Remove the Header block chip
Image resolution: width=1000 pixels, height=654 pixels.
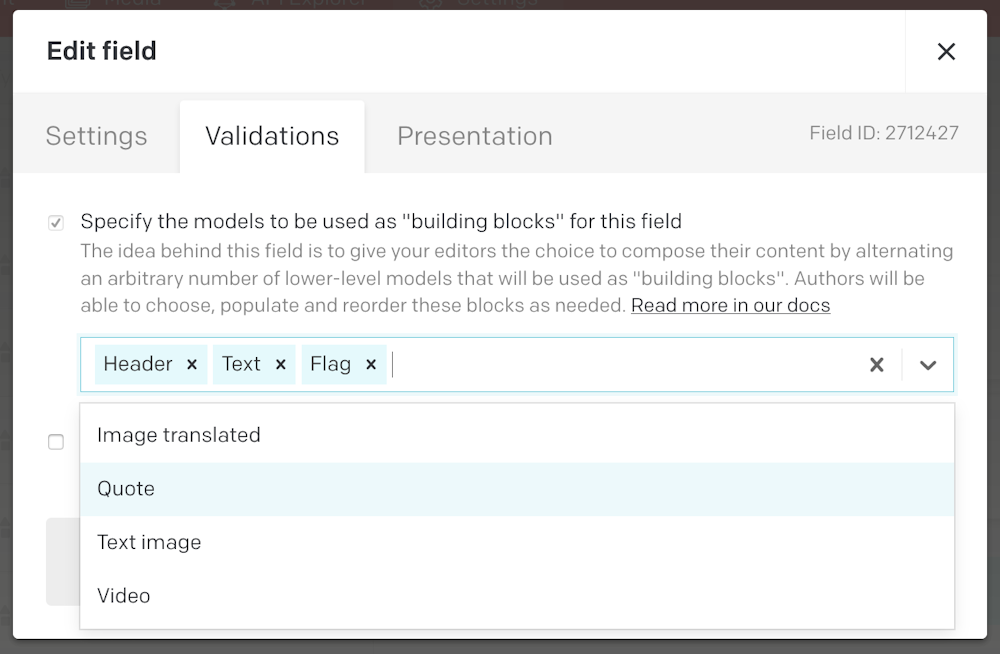pyautogui.click(x=191, y=364)
